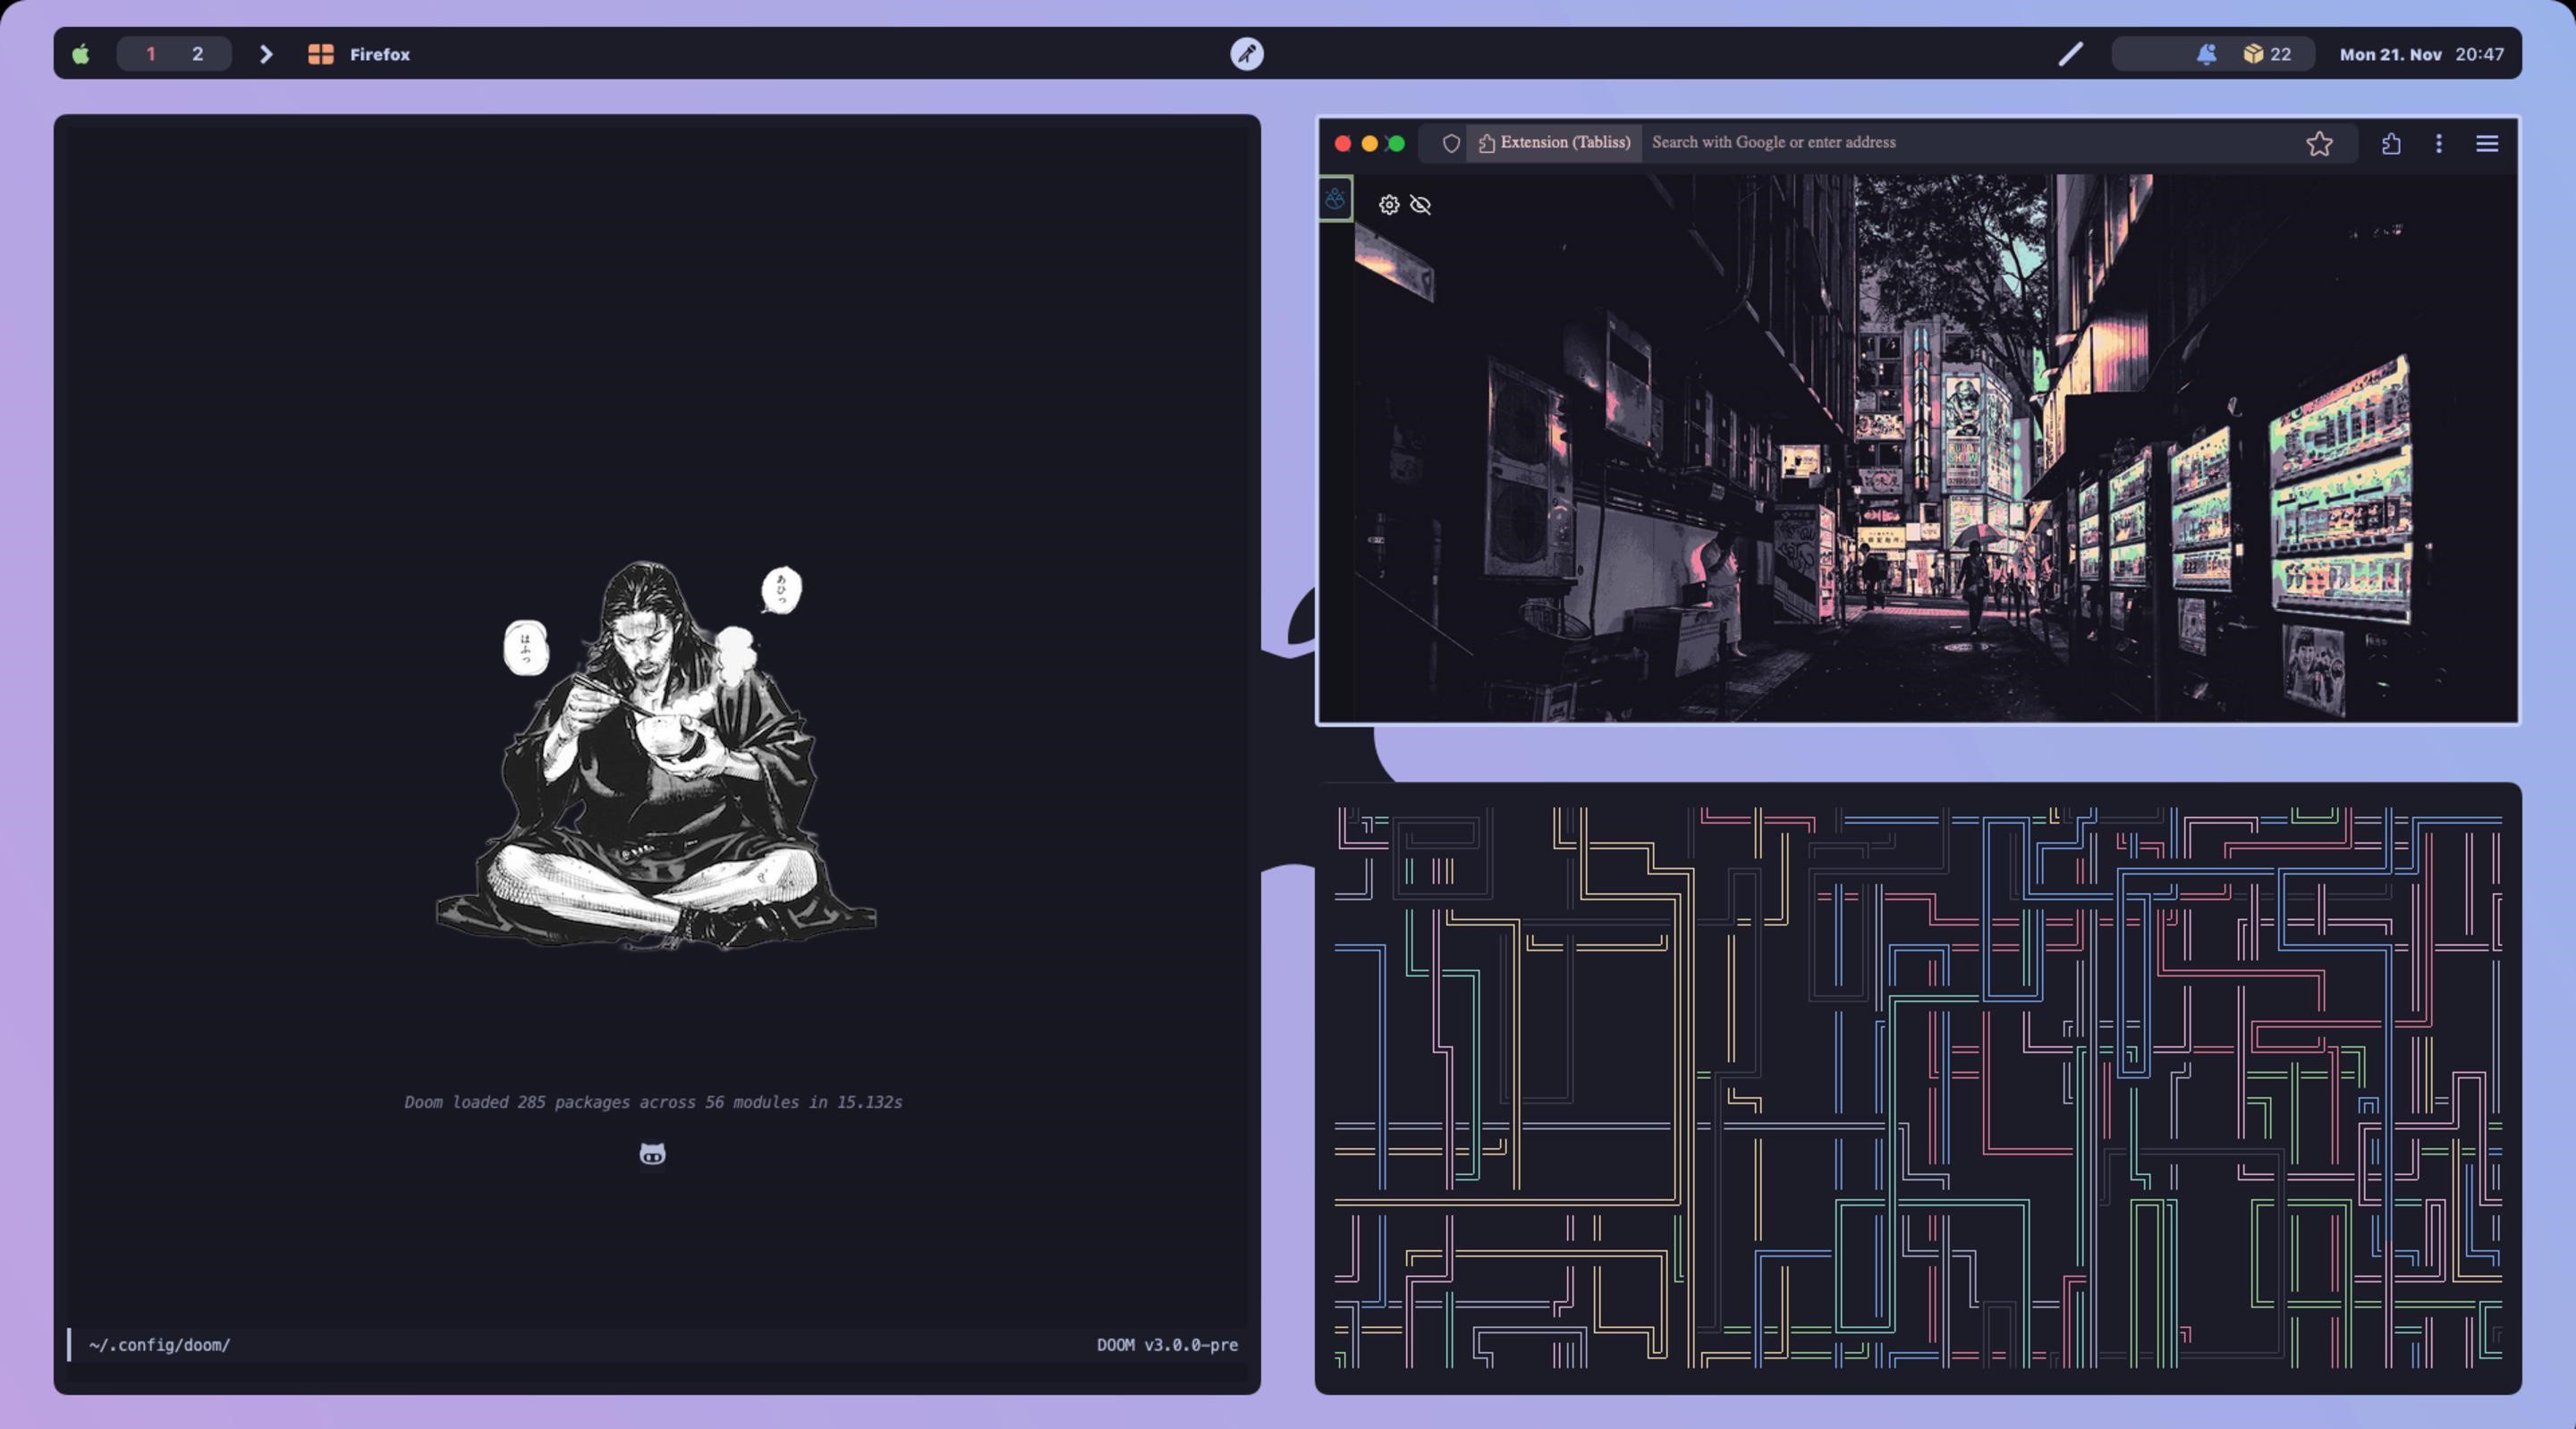The image size is (2576, 1429).
Task: Click the Tabliss city street background photo
Action: (x=1935, y=448)
